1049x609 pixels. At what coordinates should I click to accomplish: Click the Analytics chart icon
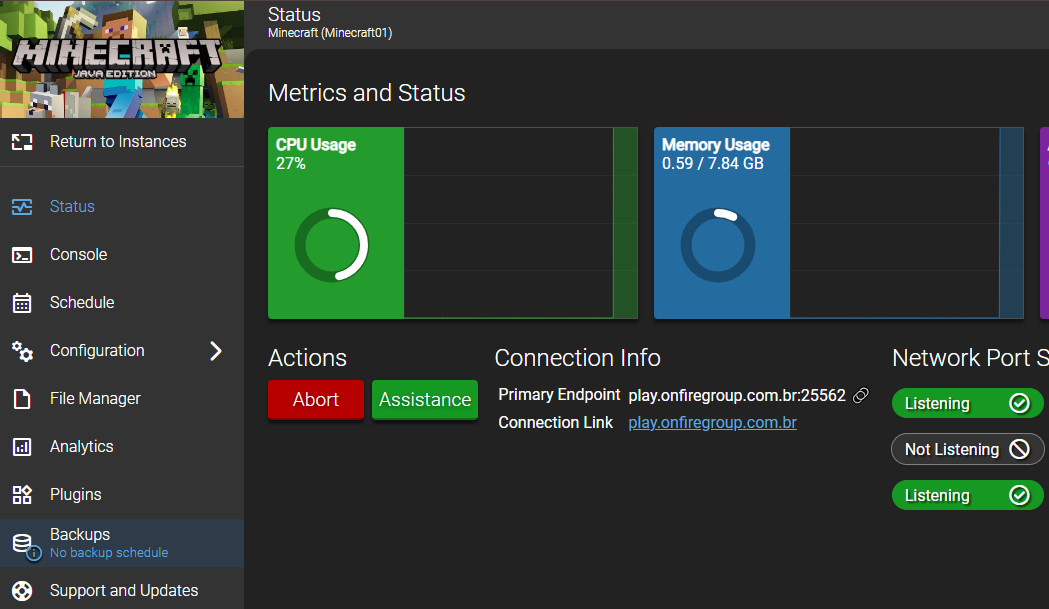[22, 447]
